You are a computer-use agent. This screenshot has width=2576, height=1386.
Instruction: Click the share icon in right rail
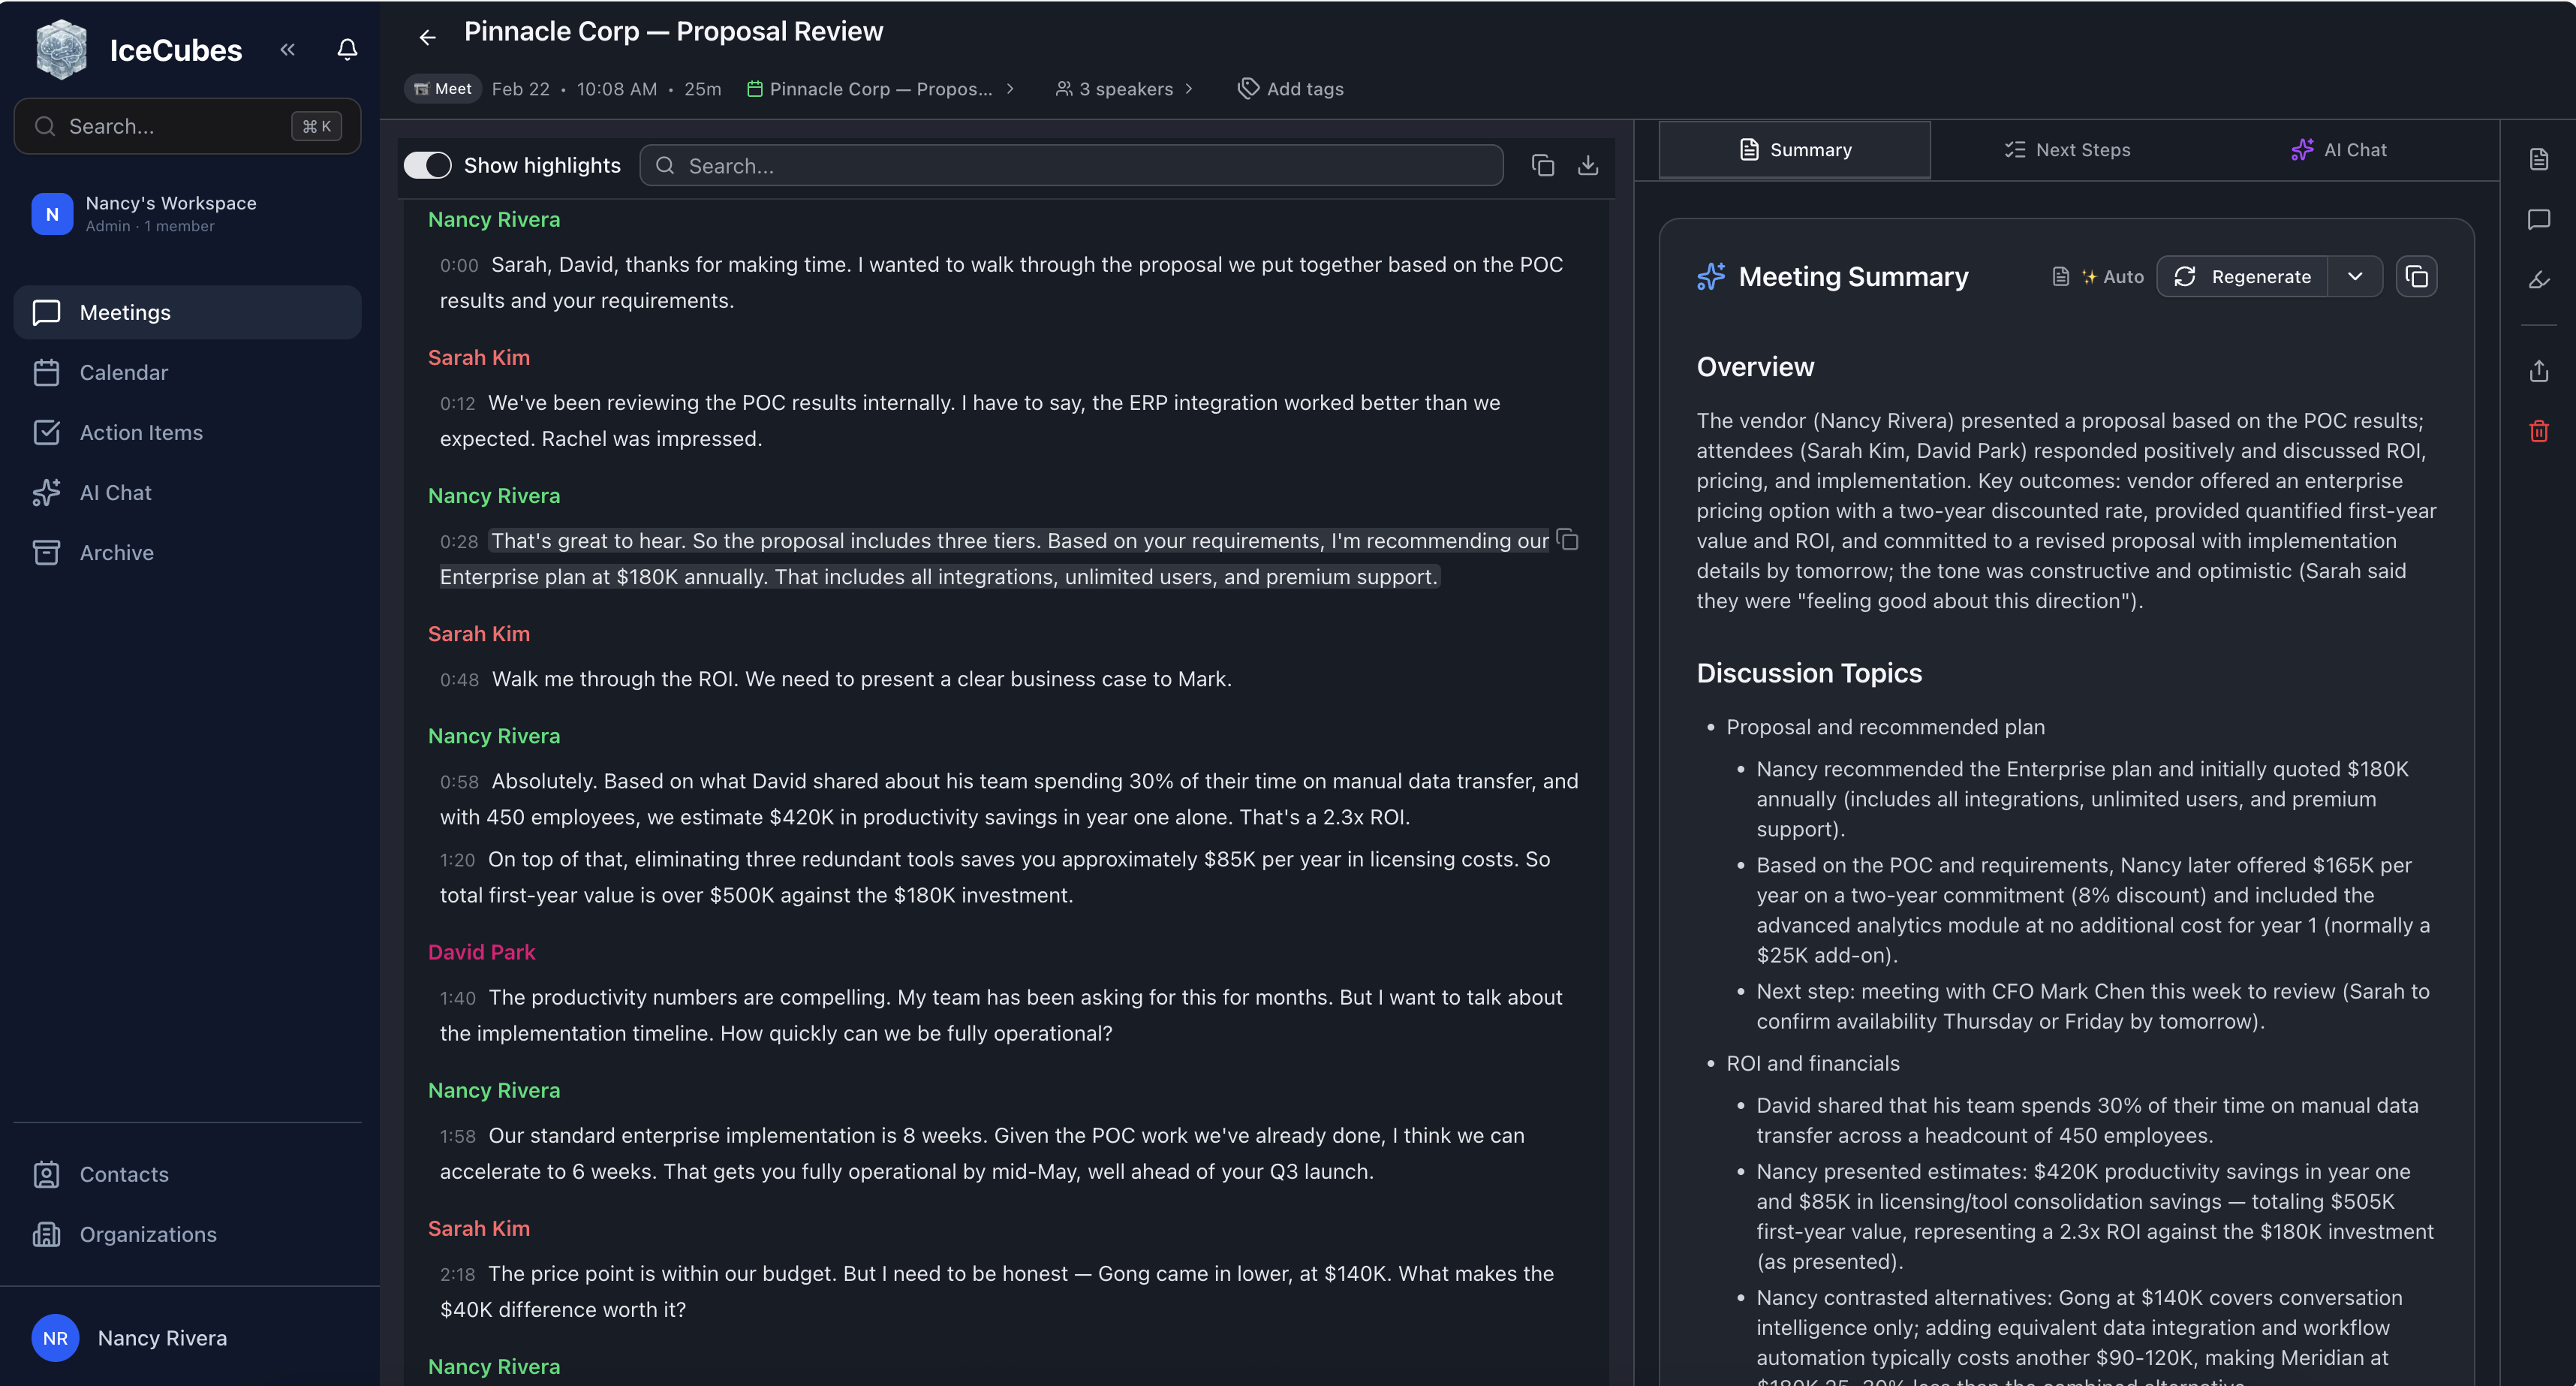[2538, 371]
